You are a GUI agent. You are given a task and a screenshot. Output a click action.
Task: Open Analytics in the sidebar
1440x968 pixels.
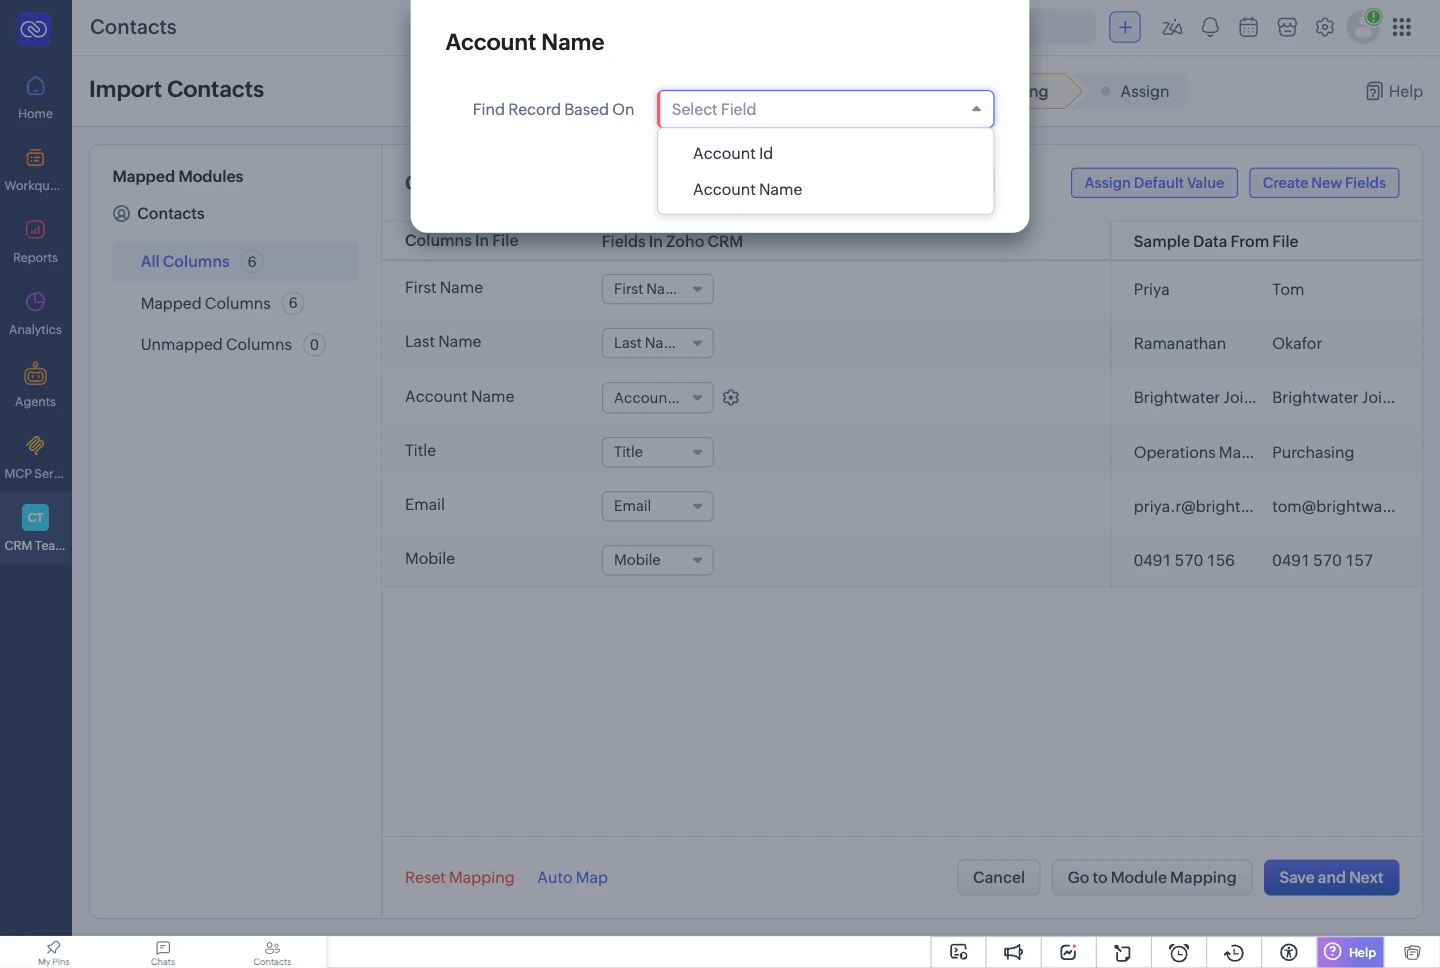(35, 314)
